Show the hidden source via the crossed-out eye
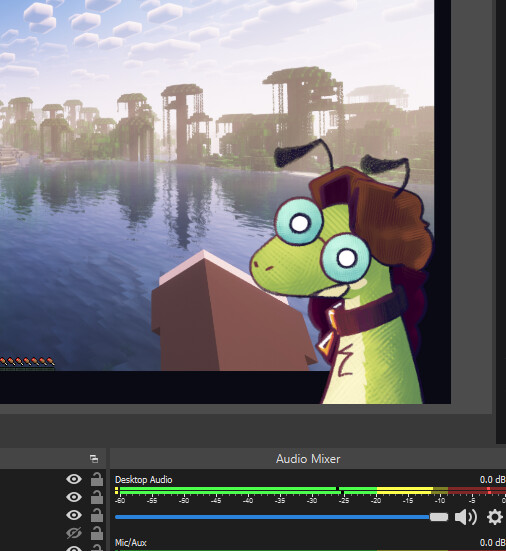 74,533
